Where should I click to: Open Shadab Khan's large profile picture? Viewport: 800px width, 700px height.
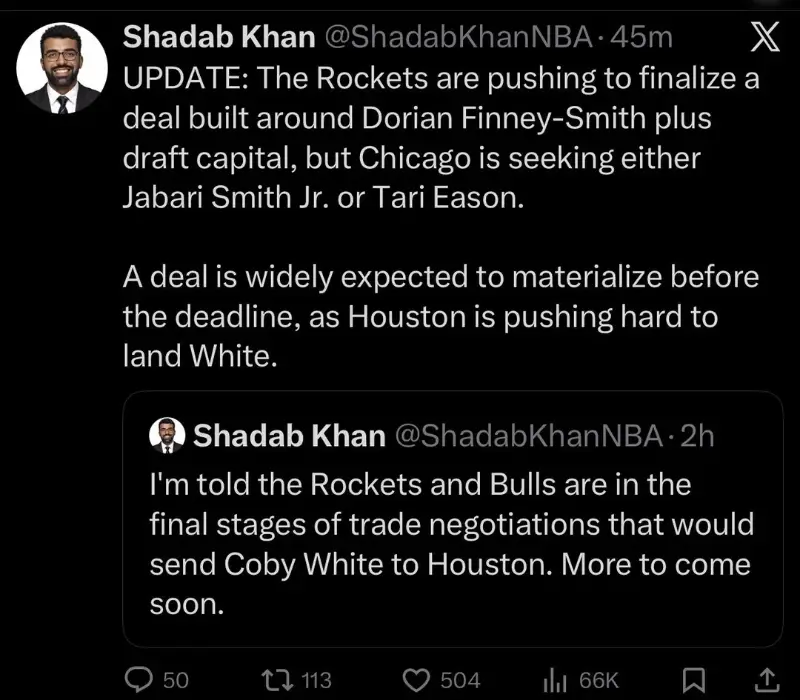click(62, 68)
